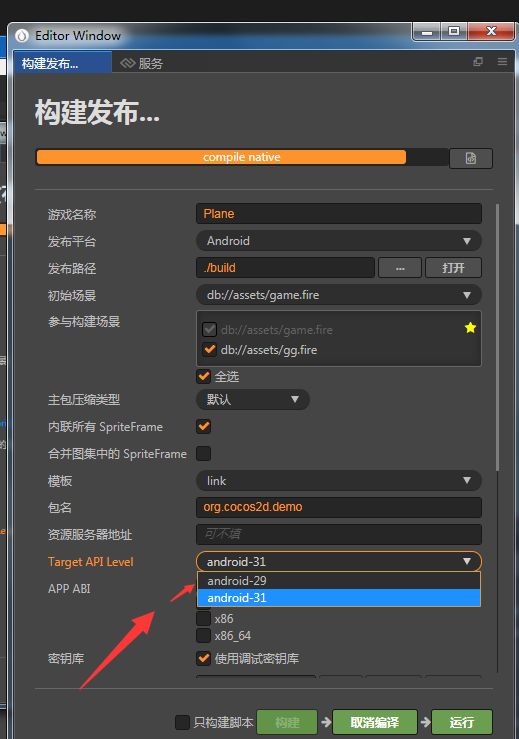Toggle 使用调试密钥库 checkbox
Screen dimensions: 519x739
click(x=204, y=658)
